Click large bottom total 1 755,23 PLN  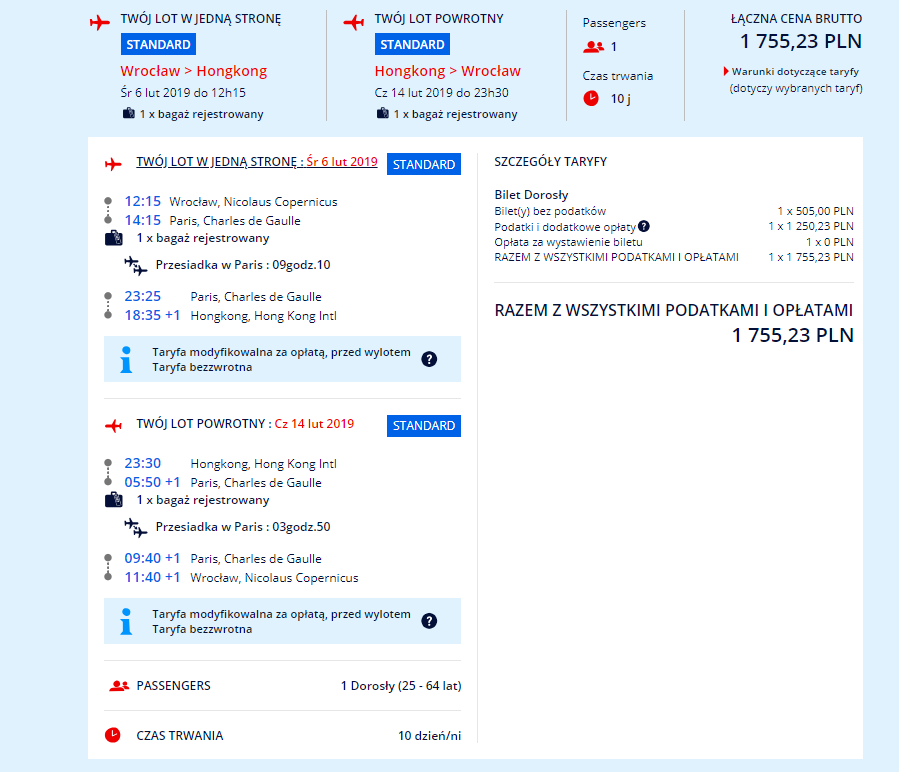pos(793,335)
